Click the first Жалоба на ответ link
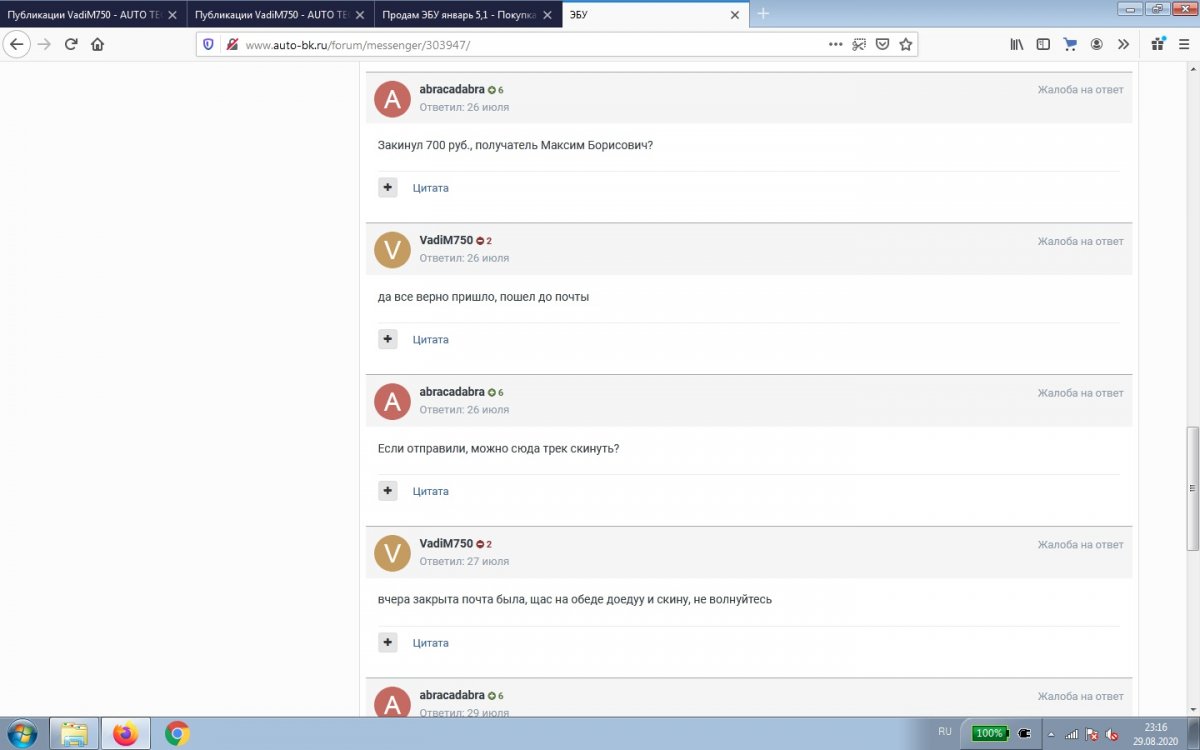1200x750 pixels. click(x=1080, y=90)
